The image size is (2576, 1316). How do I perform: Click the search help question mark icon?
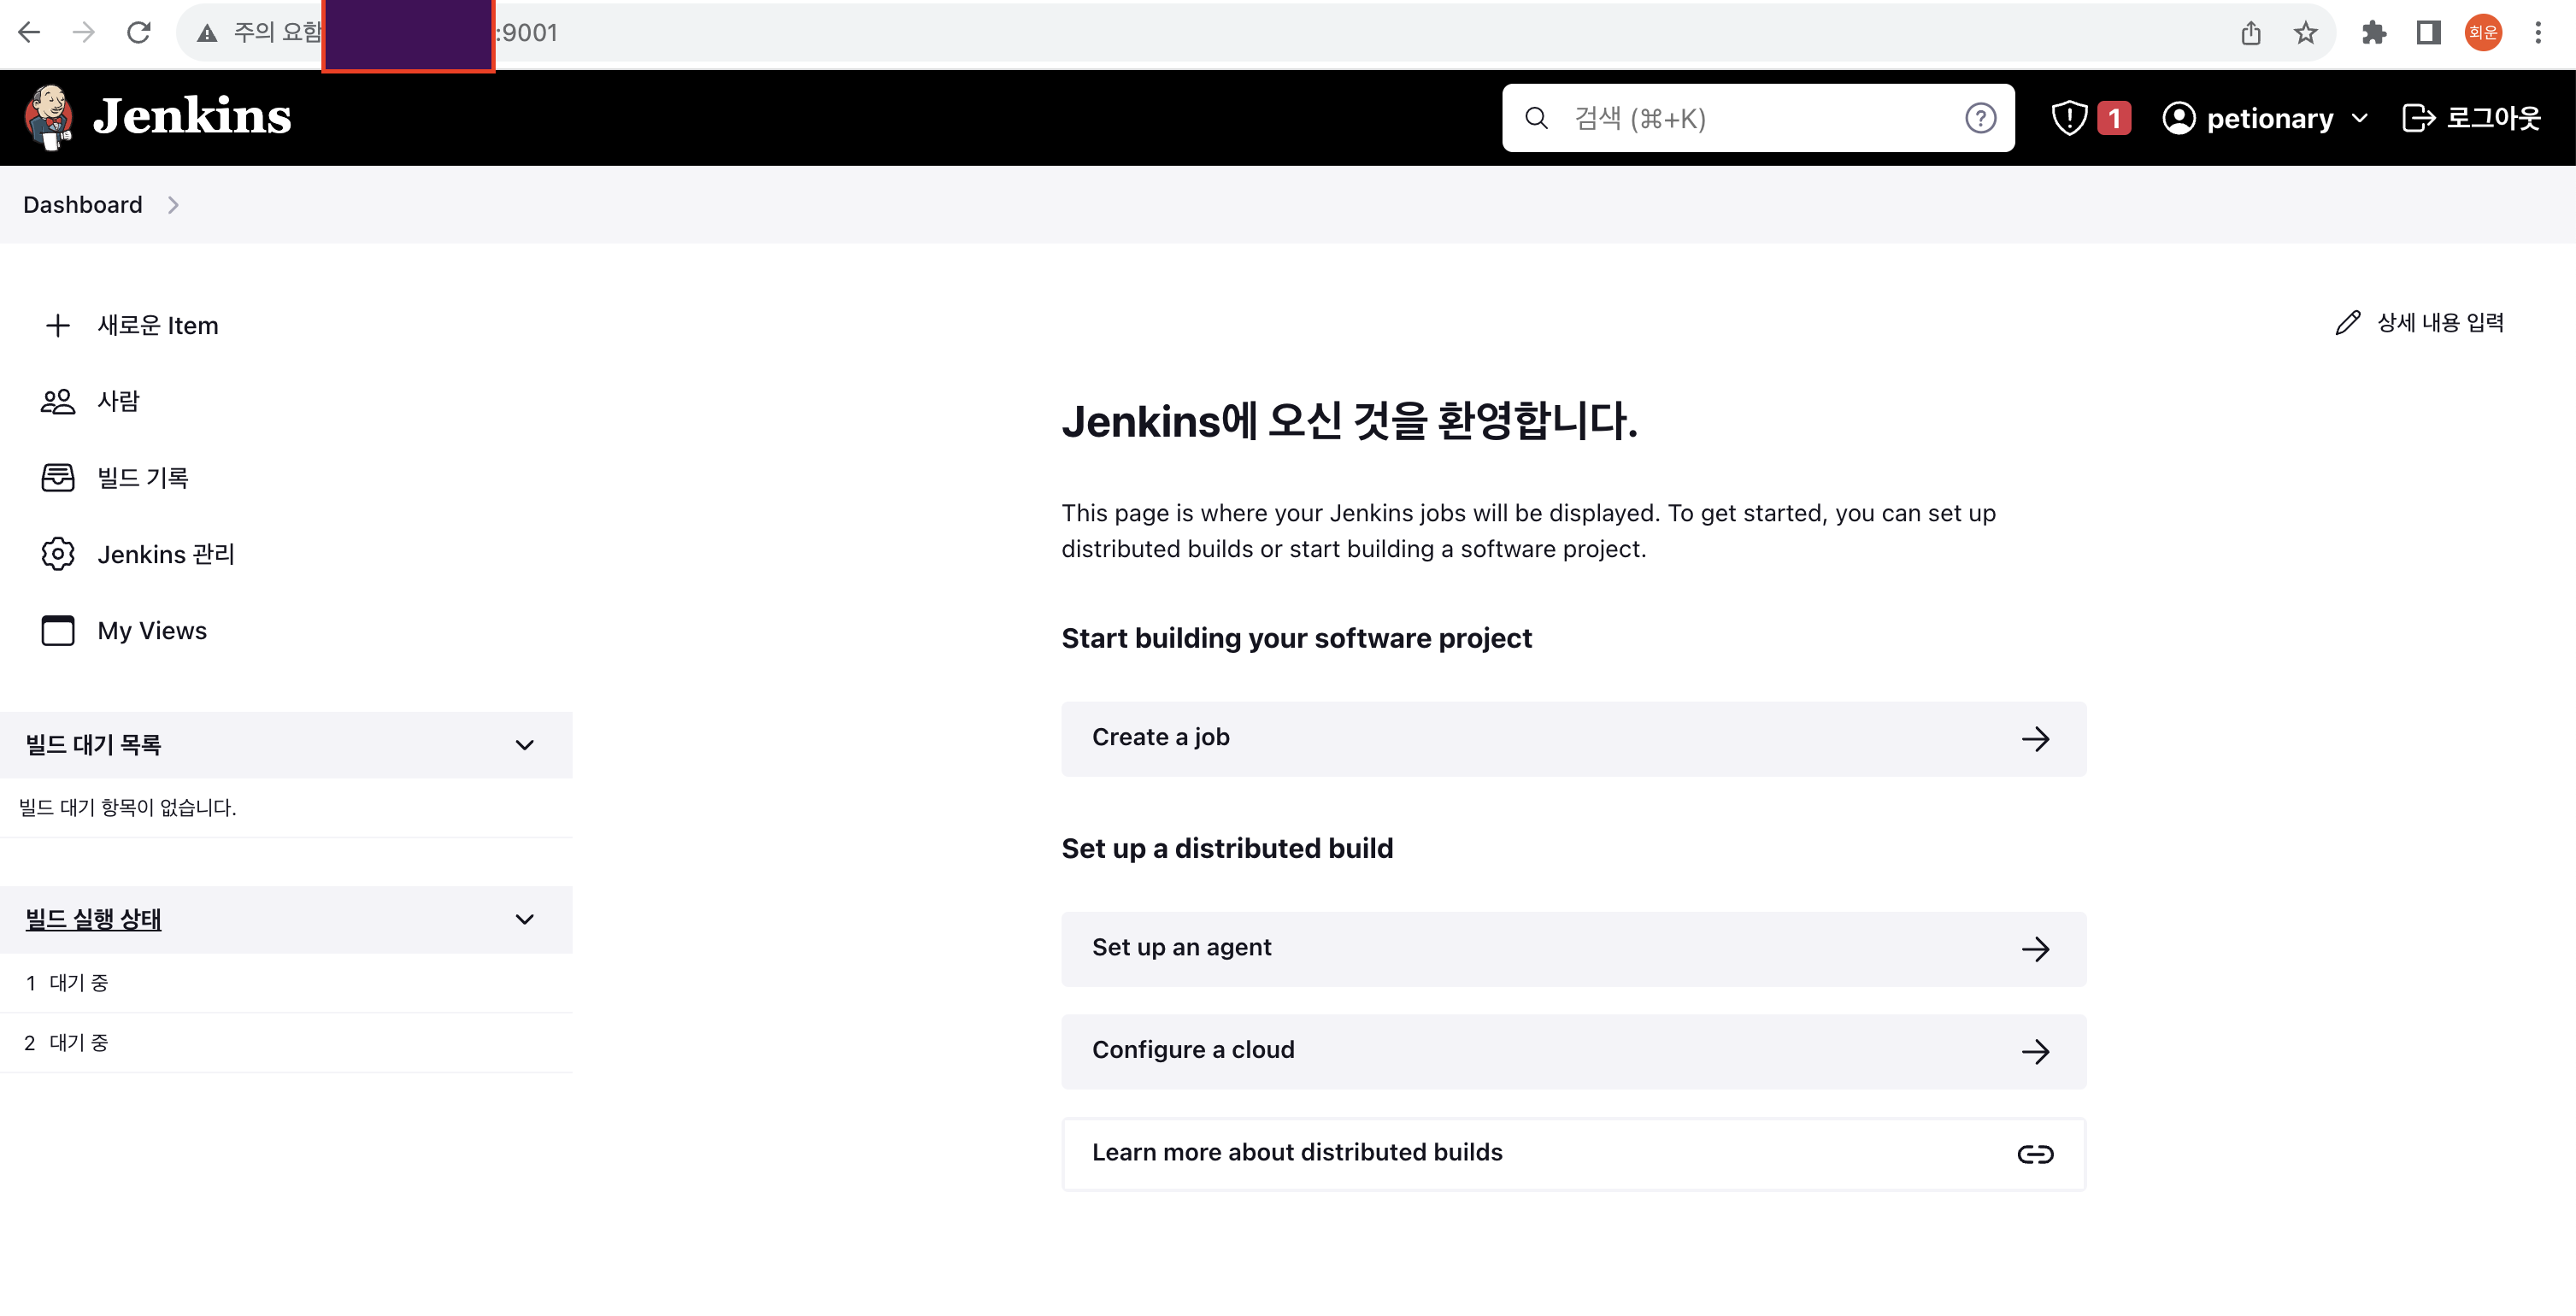coord(1979,118)
